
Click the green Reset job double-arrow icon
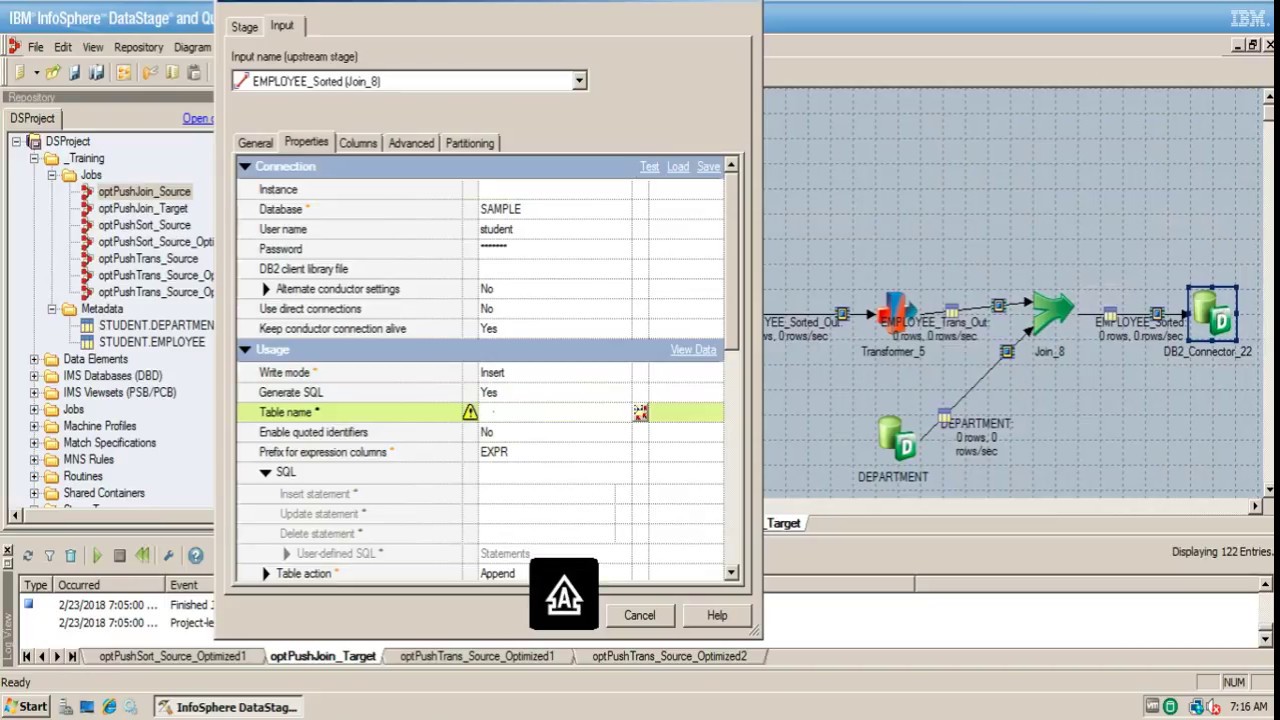click(143, 556)
